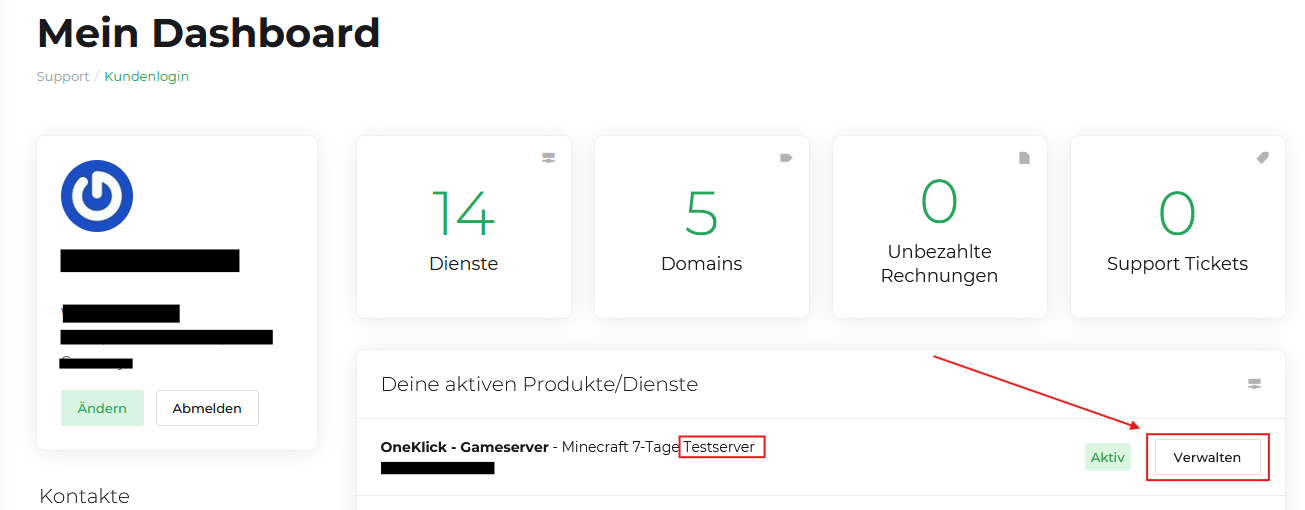Click the ticket icon in Support Tickets tile
This screenshot has width=1305, height=510.
1262,158
